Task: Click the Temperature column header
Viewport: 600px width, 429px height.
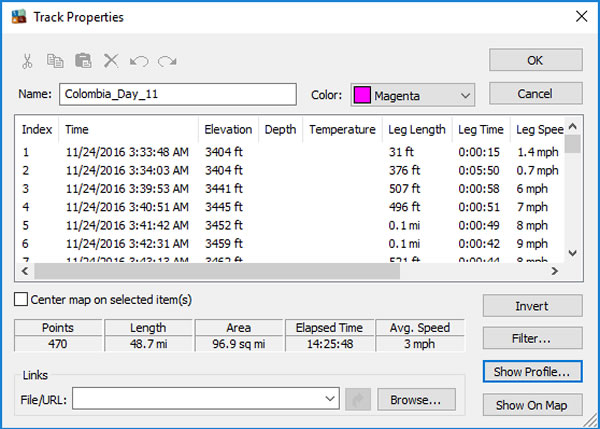Action: pyautogui.click(x=342, y=129)
